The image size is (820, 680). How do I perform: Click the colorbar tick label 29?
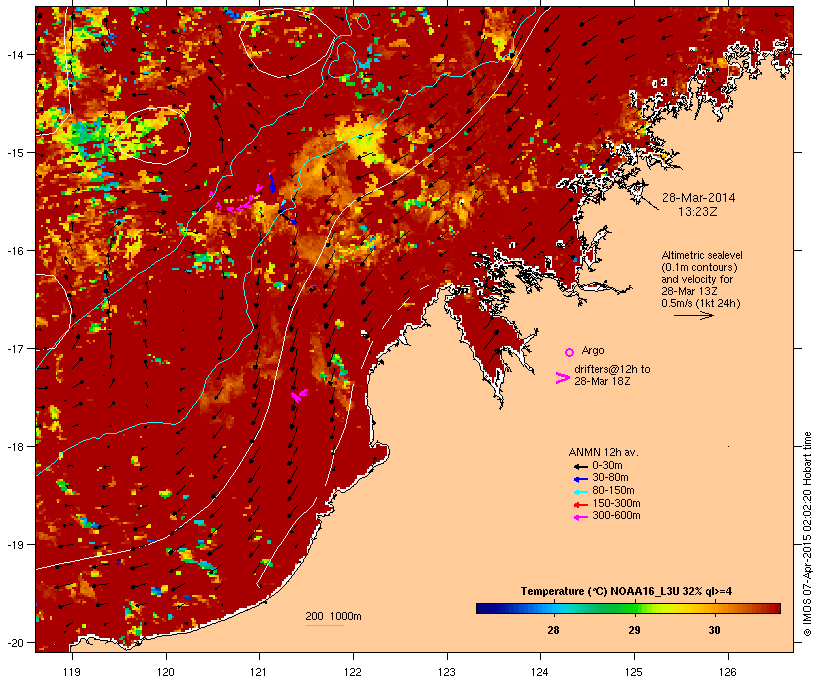pyautogui.click(x=634, y=630)
